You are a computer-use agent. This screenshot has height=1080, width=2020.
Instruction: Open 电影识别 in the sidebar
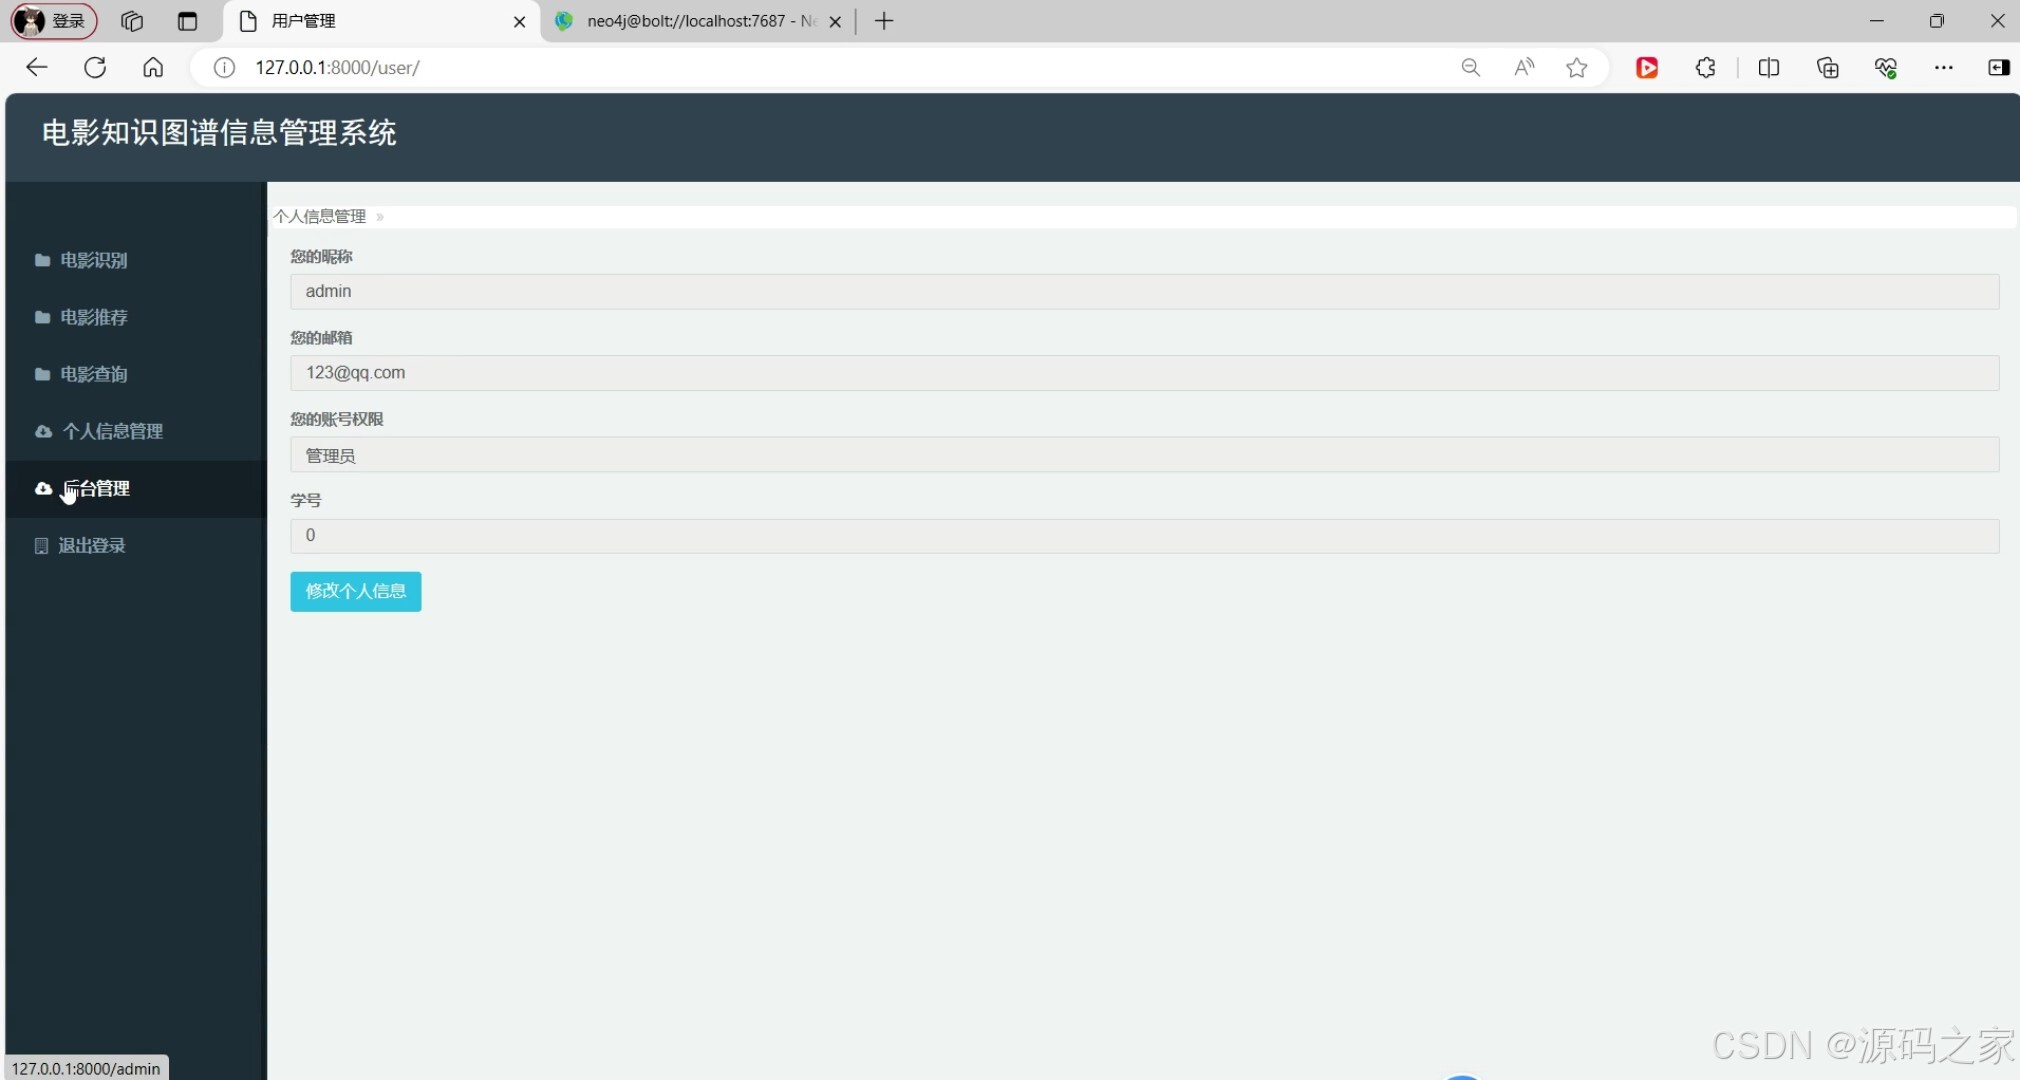[93, 260]
